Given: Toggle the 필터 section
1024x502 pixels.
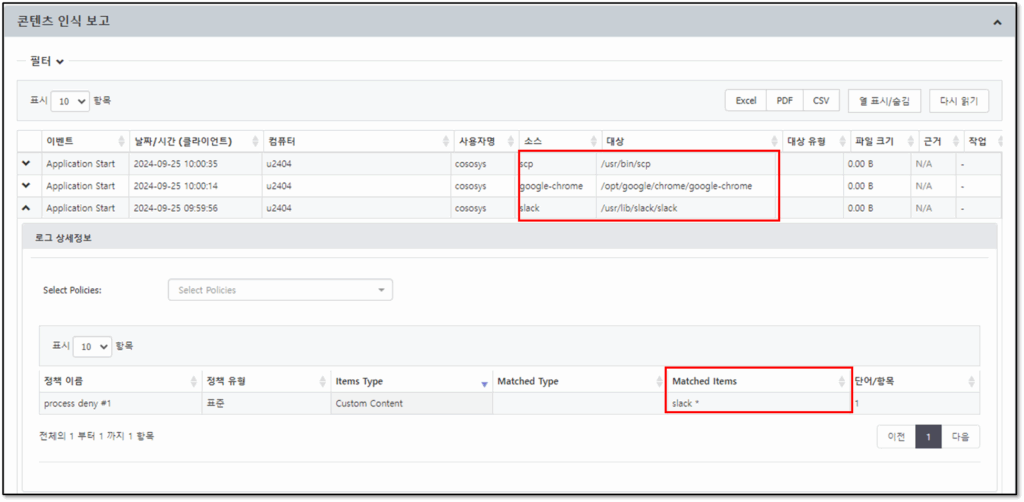Looking at the screenshot, I should (47, 61).
